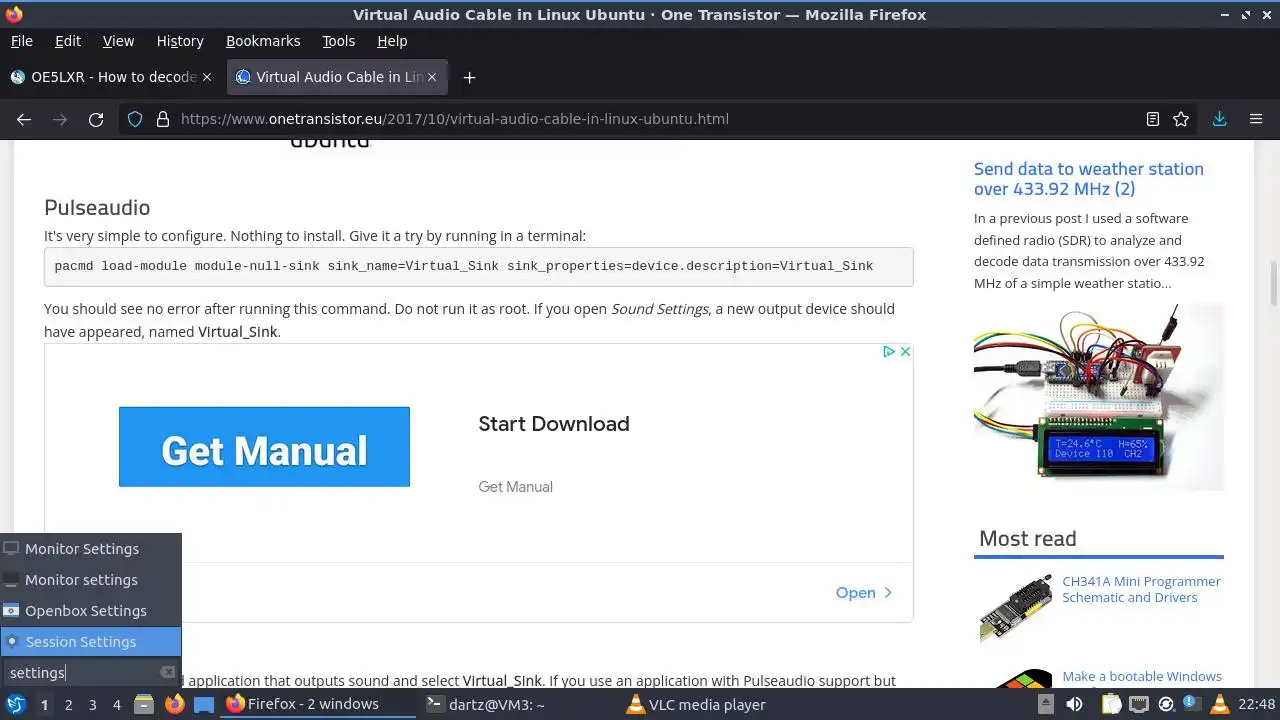Image resolution: width=1280 pixels, height=720 pixels.
Task: Click the VLC cone tray icon
Action: 1219,705
